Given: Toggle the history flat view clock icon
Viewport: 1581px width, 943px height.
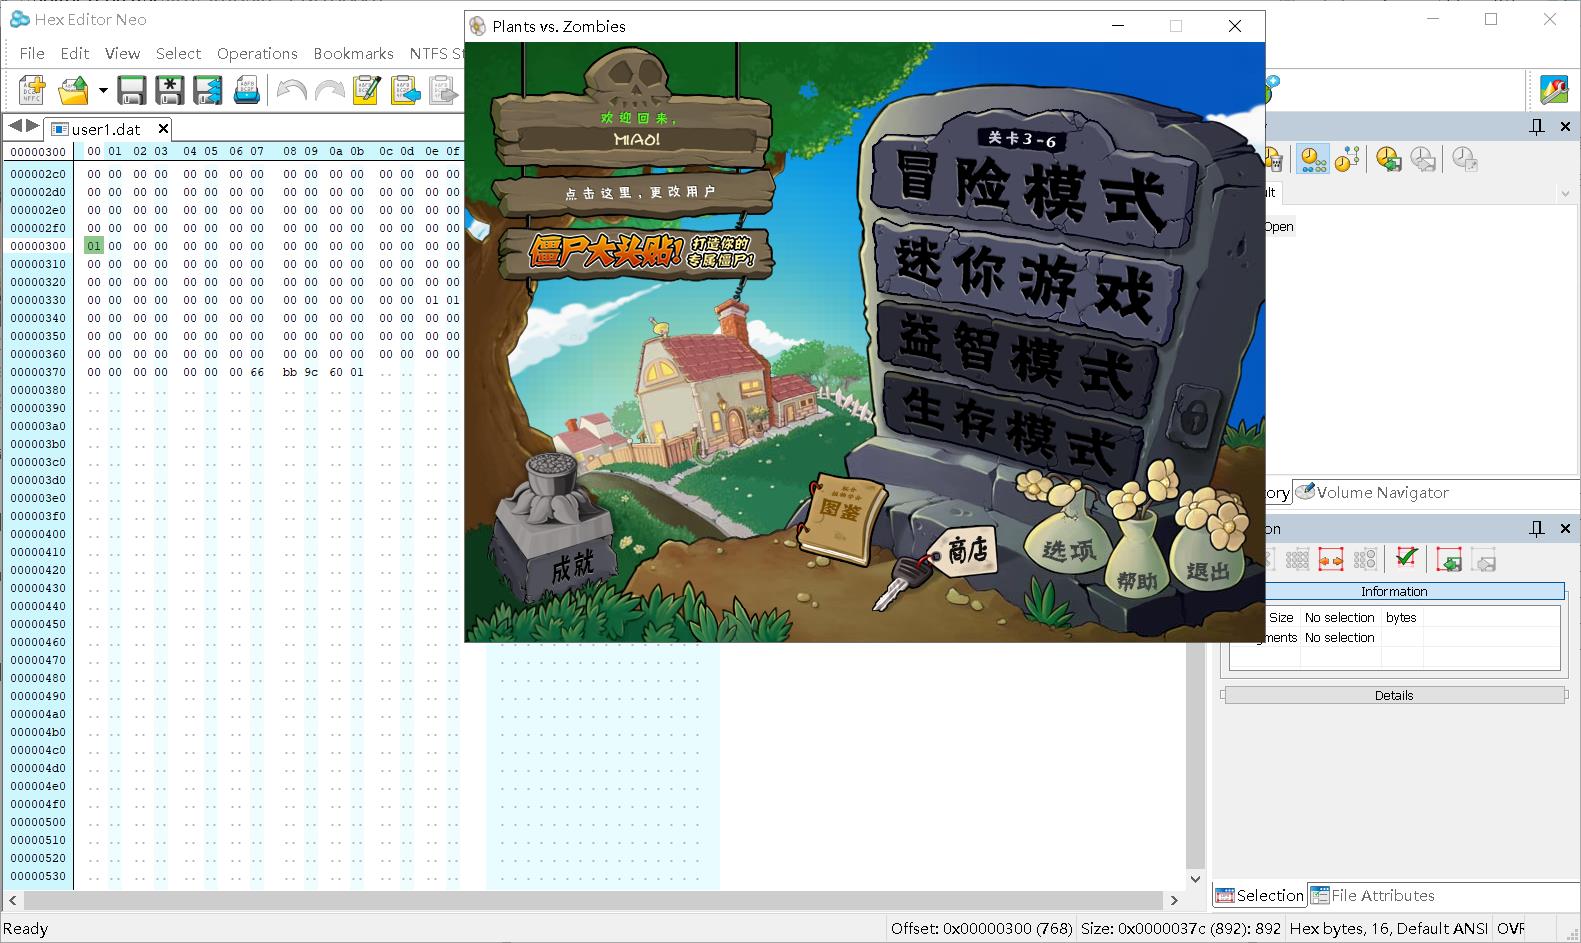Looking at the screenshot, I should [1313, 159].
